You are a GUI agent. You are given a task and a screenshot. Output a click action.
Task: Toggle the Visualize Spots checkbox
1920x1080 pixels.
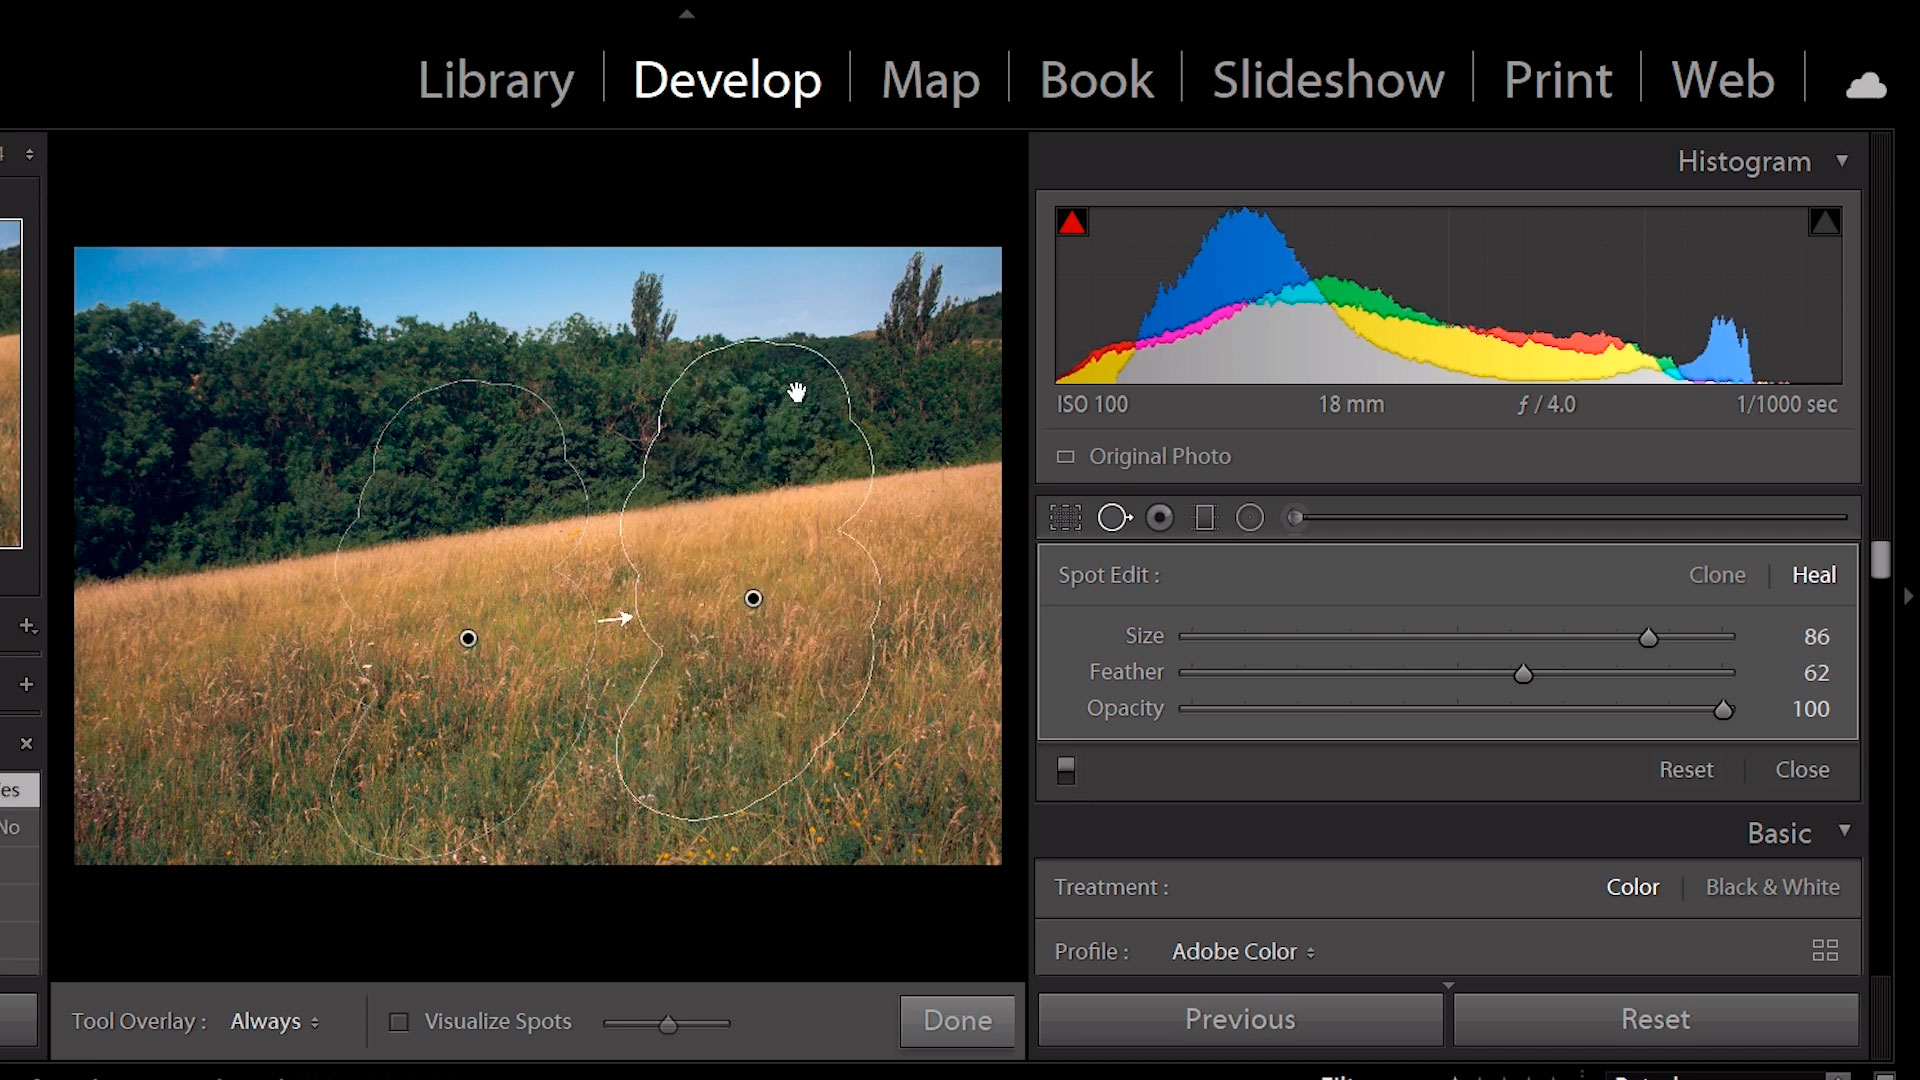pos(398,1021)
